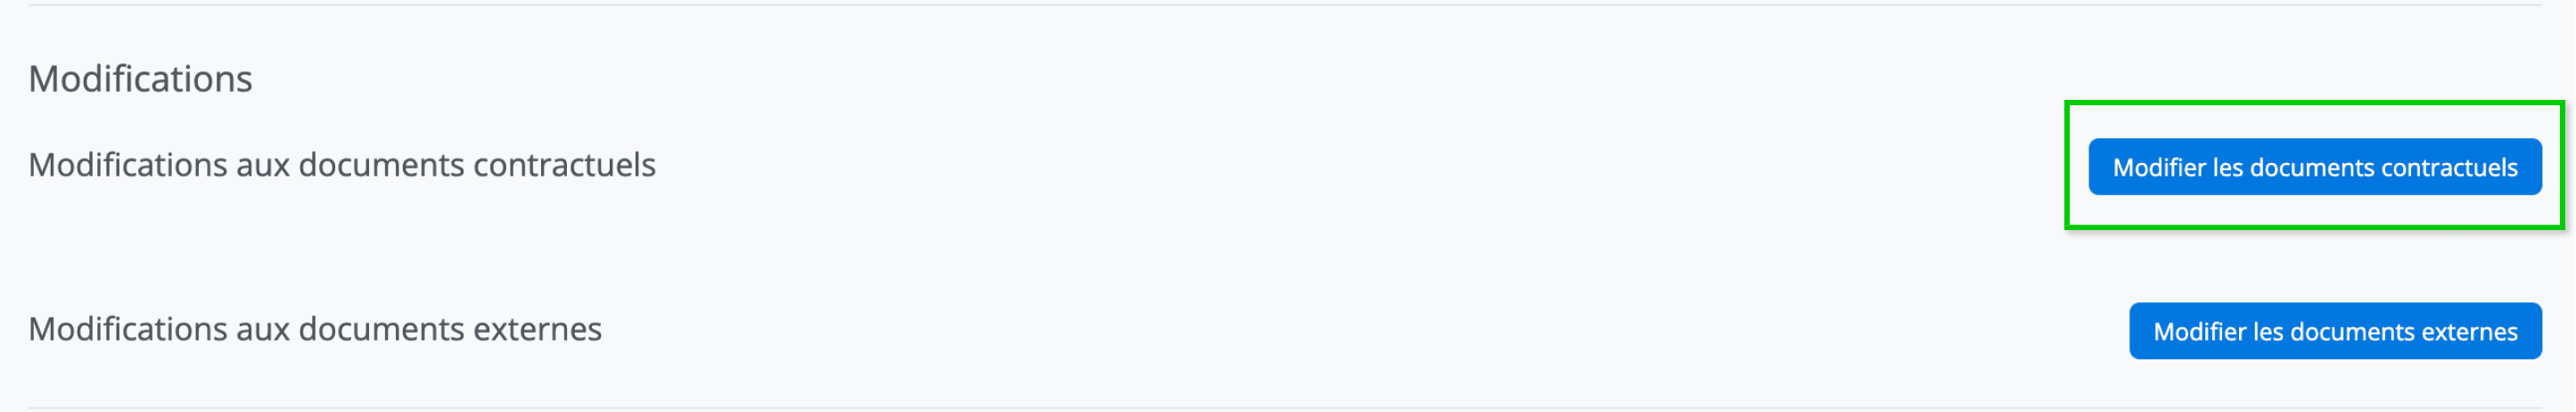Click the 'Modifications aux documents externes' label
The image size is (2576, 412).
tap(314, 329)
